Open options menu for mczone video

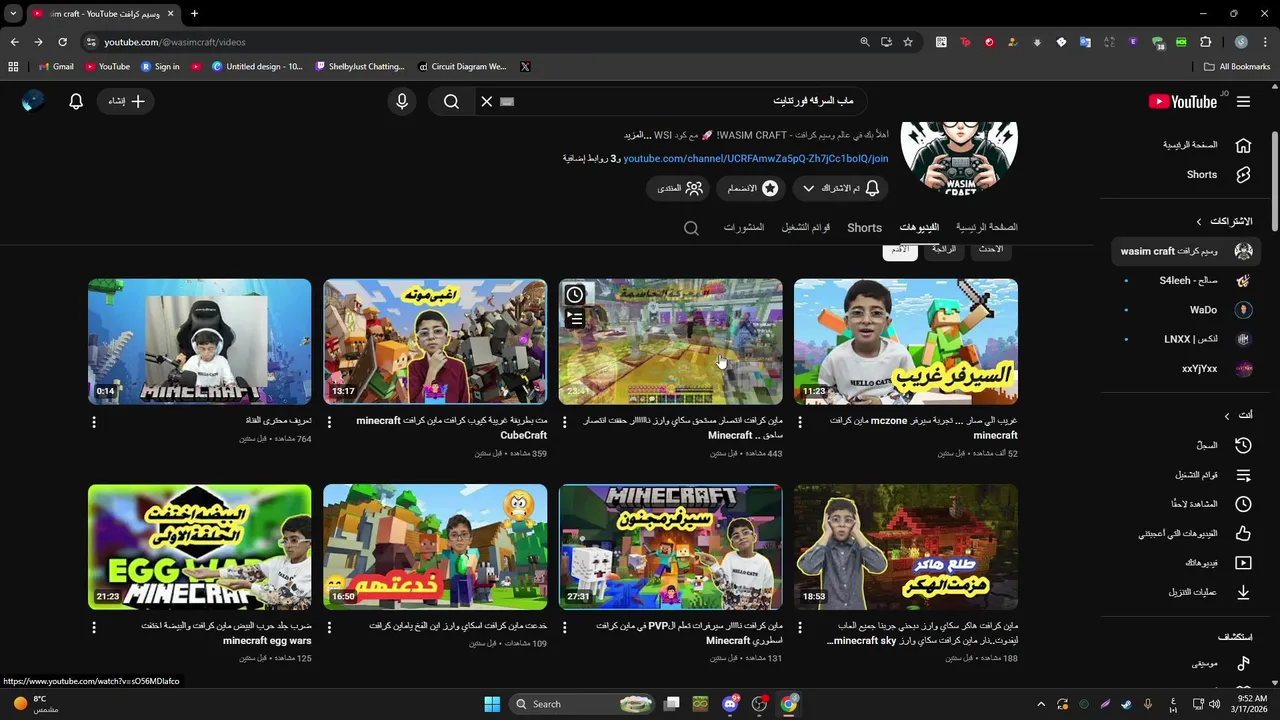800,422
